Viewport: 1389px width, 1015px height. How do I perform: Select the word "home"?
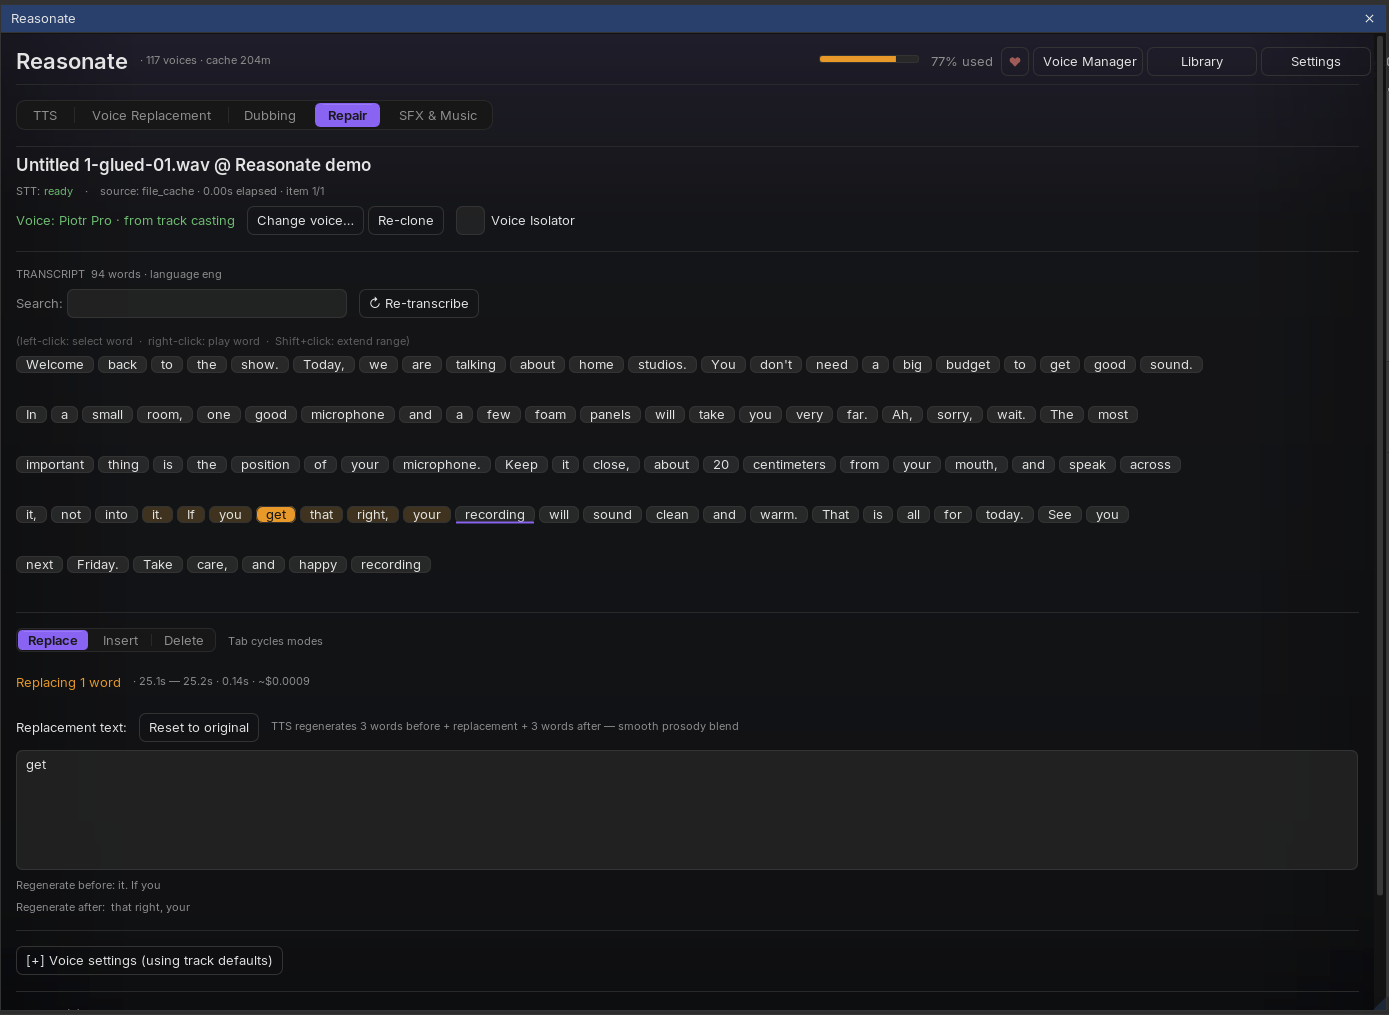(x=596, y=365)
